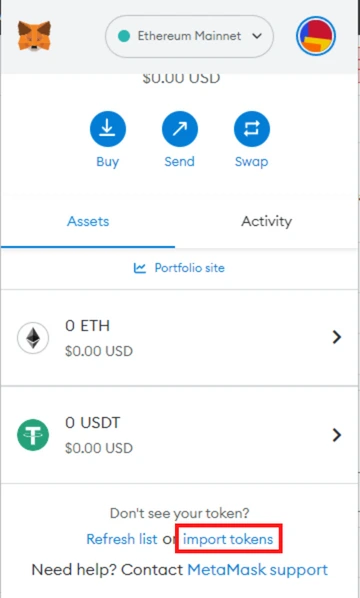The width and height of the screenshot is (360, 598).
Task: Click the green Tether USDT logo
Action: click(x=33, y=435)
